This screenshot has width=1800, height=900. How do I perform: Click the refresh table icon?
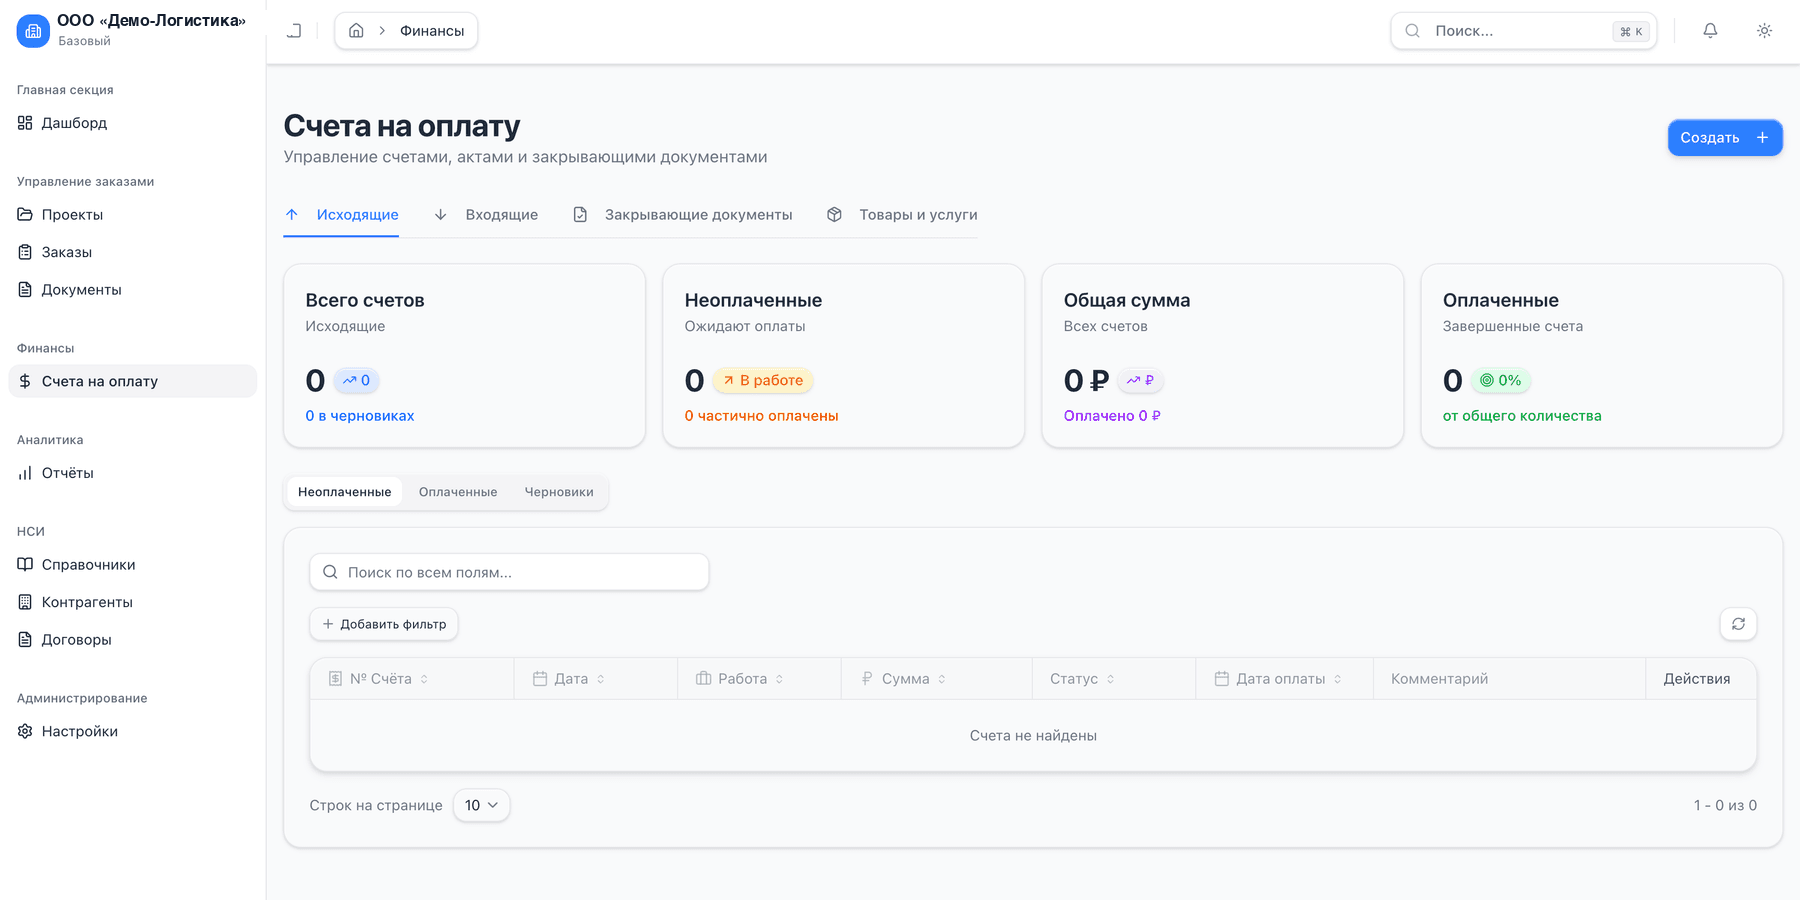click(1738, 624)
